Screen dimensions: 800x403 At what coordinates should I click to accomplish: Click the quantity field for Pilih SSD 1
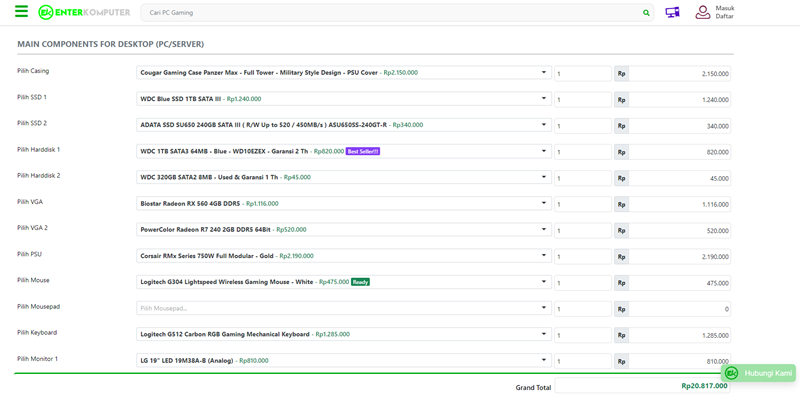click(582, 100)
